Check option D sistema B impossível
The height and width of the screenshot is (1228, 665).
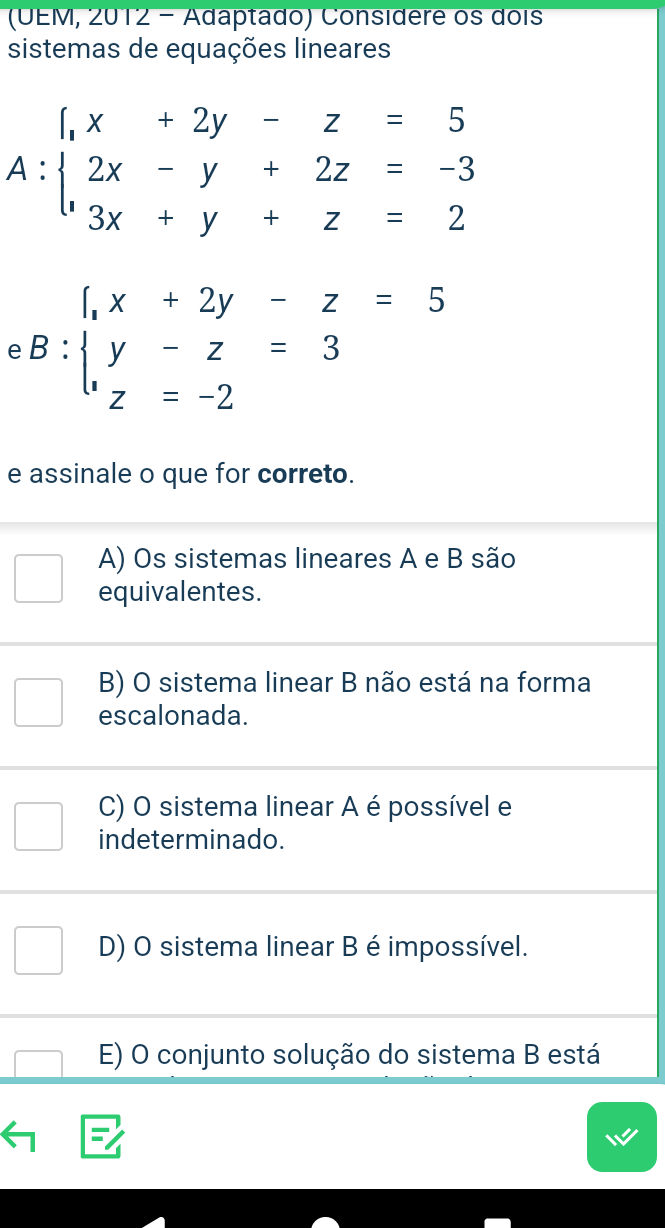tap(38, 950)
